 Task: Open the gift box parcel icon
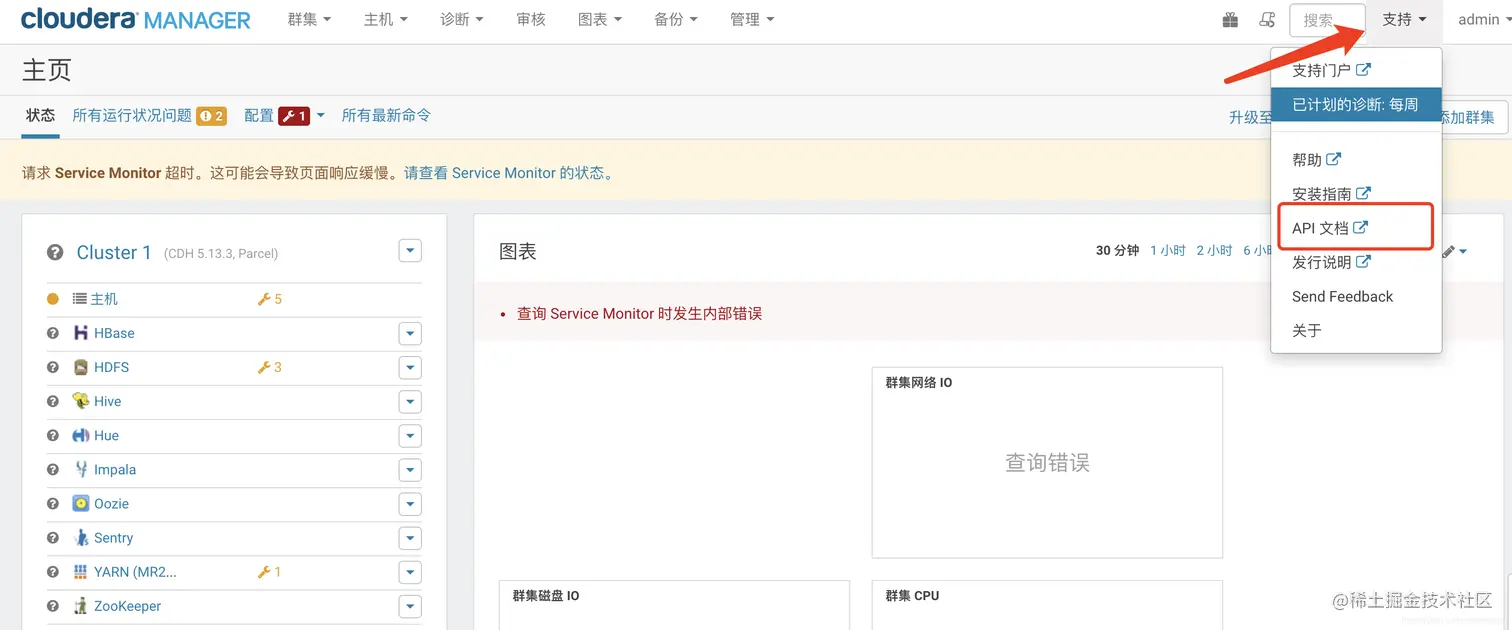pyautogui.click(x=1231, y=20)
